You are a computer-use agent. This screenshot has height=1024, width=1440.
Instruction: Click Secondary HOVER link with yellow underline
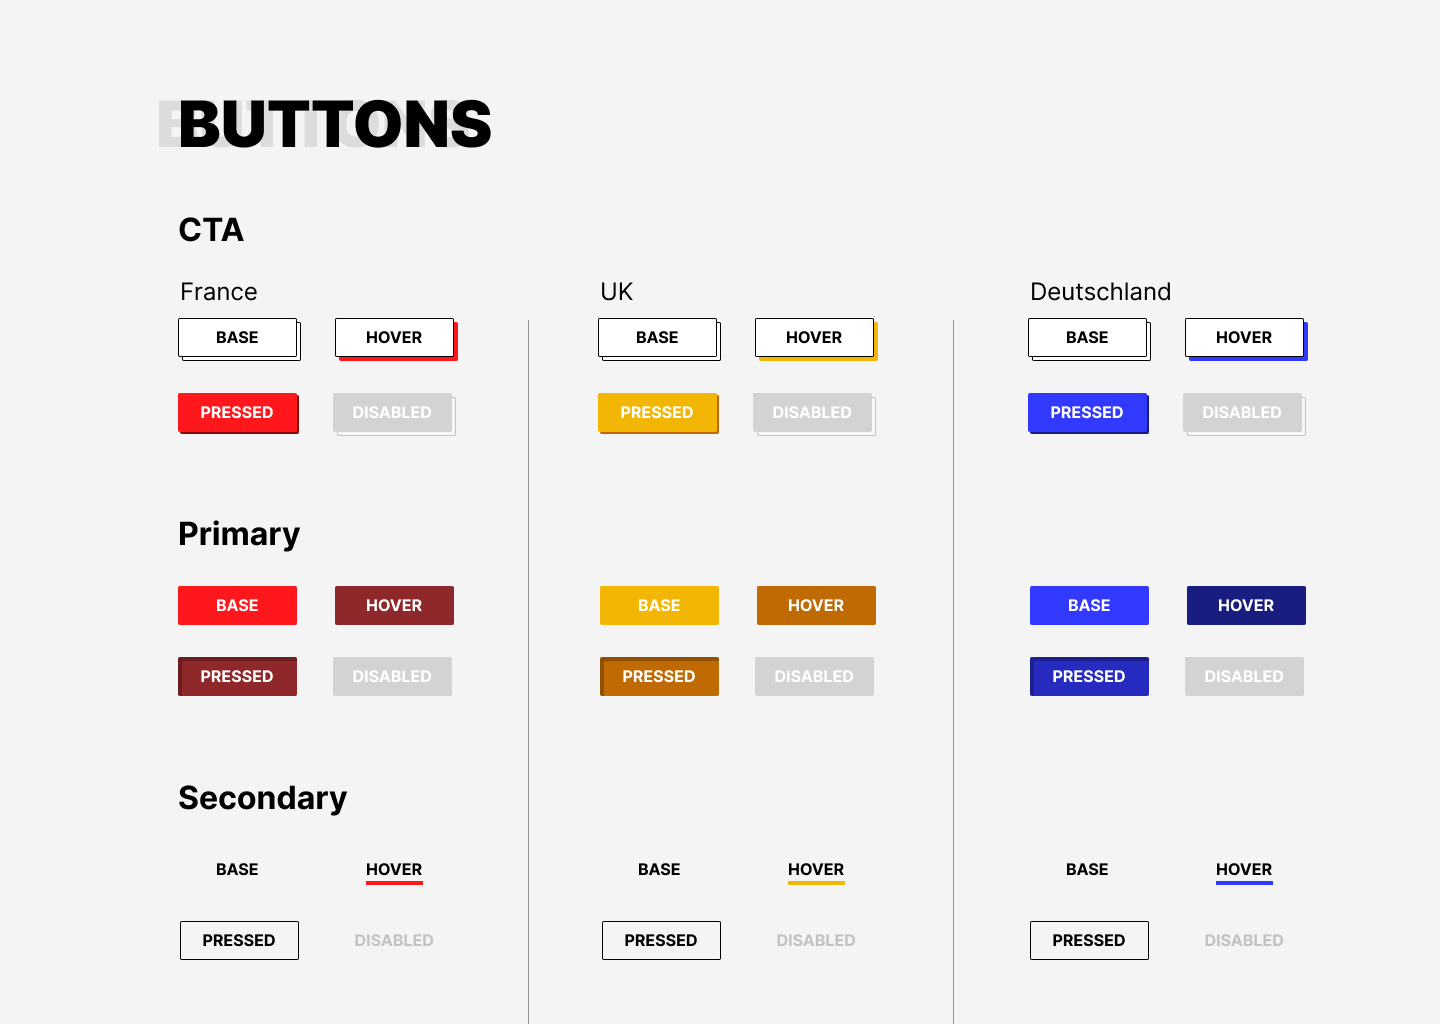click(816, 870)
